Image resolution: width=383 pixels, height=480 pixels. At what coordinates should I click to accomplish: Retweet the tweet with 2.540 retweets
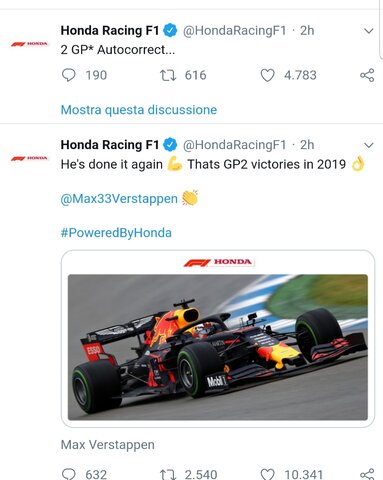tap(168, 474)
